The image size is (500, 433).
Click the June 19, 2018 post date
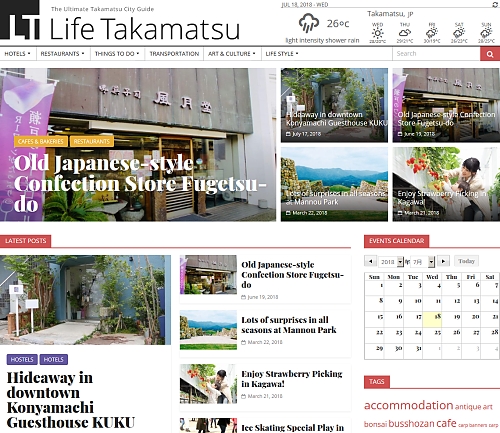click(263, 297)
